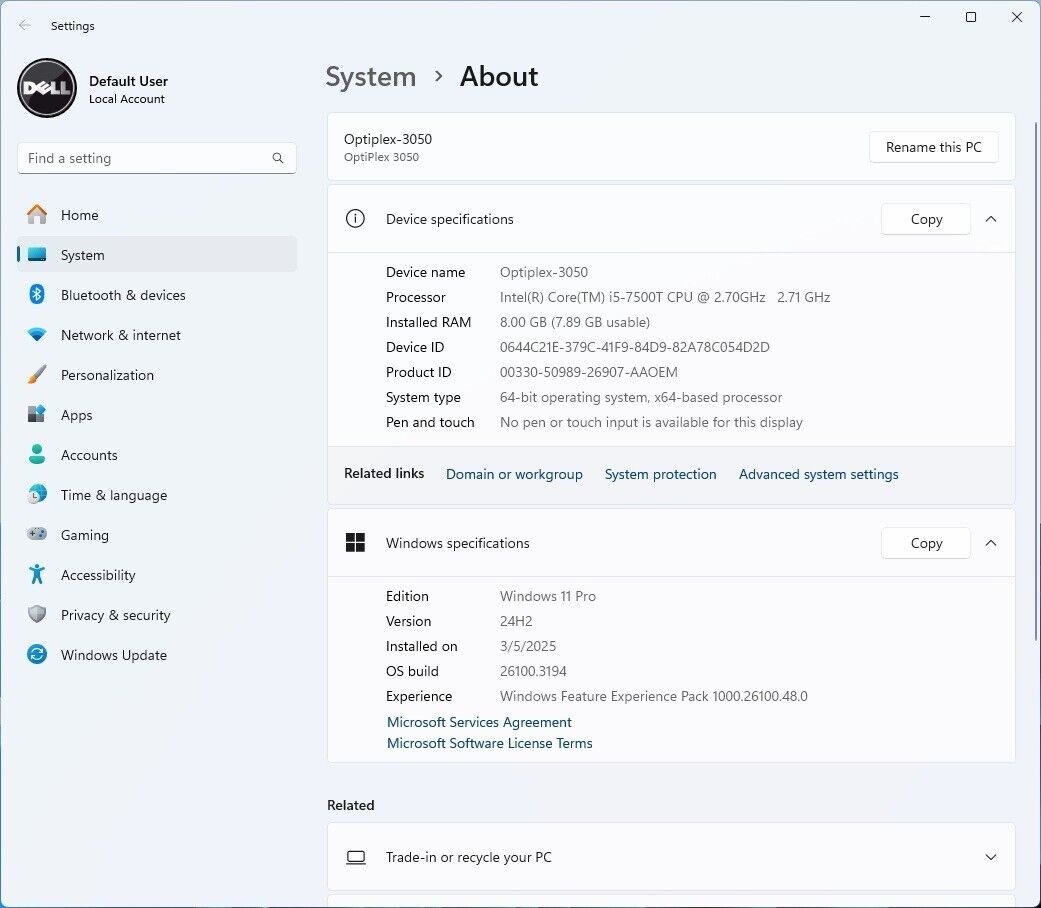Click the Processor value Intel Core i5-7500T
The image size is (1041, 908).
tap(665, 297)
